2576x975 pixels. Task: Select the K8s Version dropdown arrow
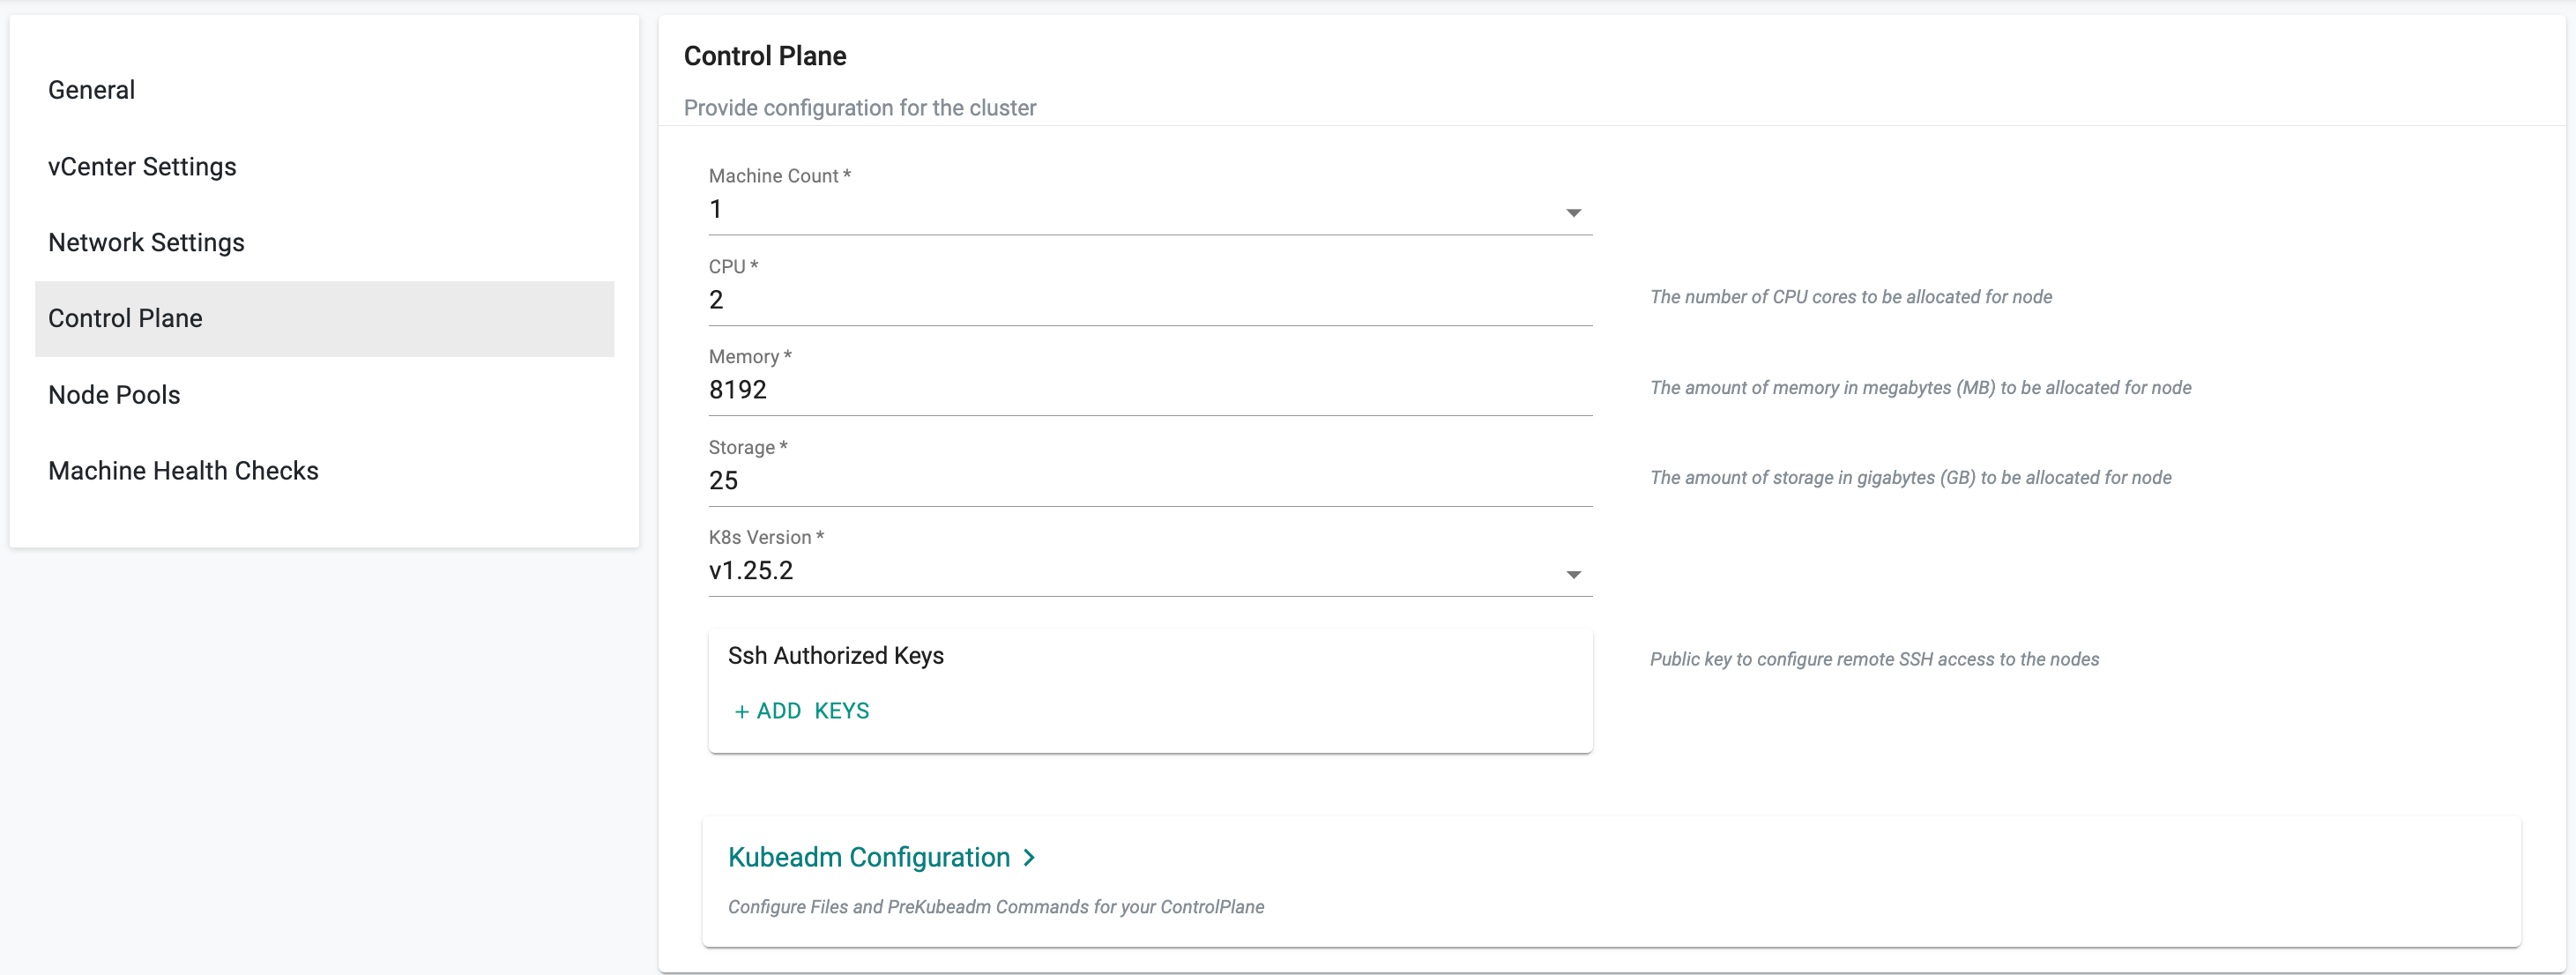click(1574, 573)
